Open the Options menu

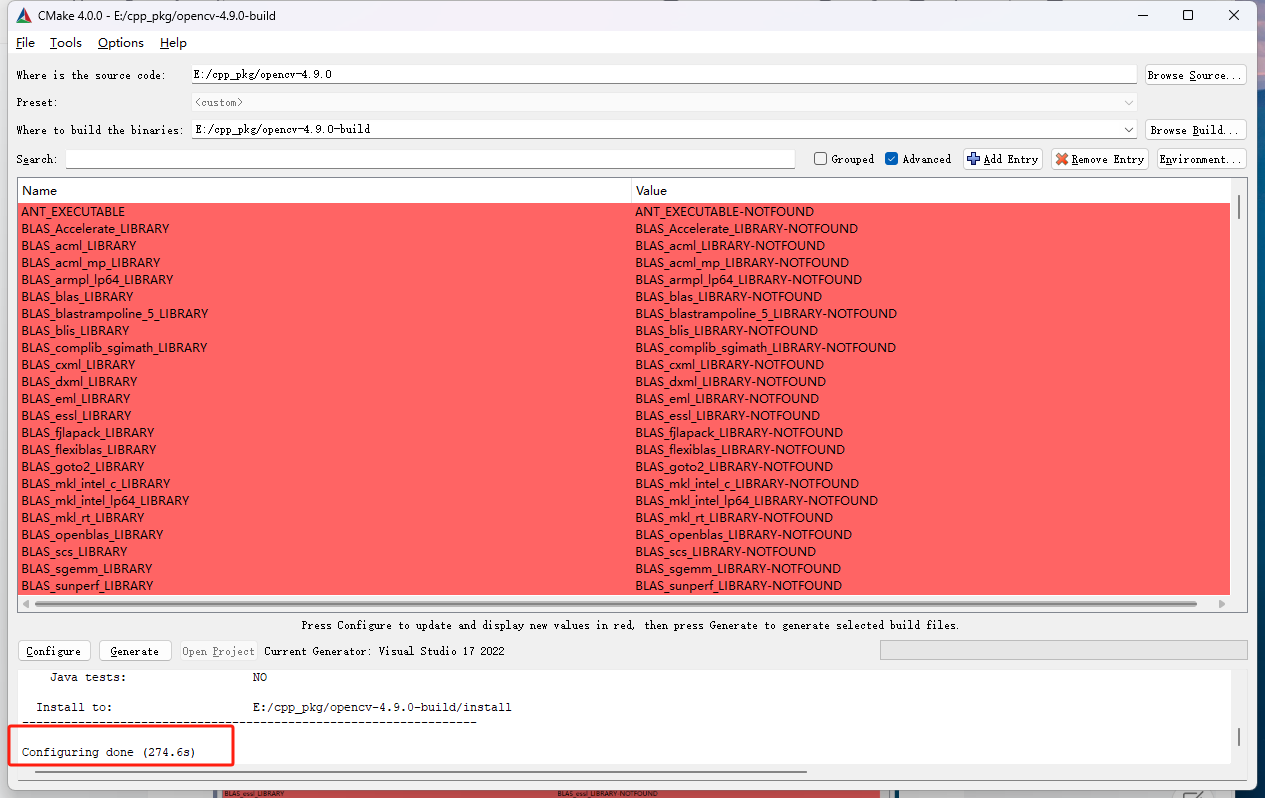pyautogui.click(x=120, y=42)
